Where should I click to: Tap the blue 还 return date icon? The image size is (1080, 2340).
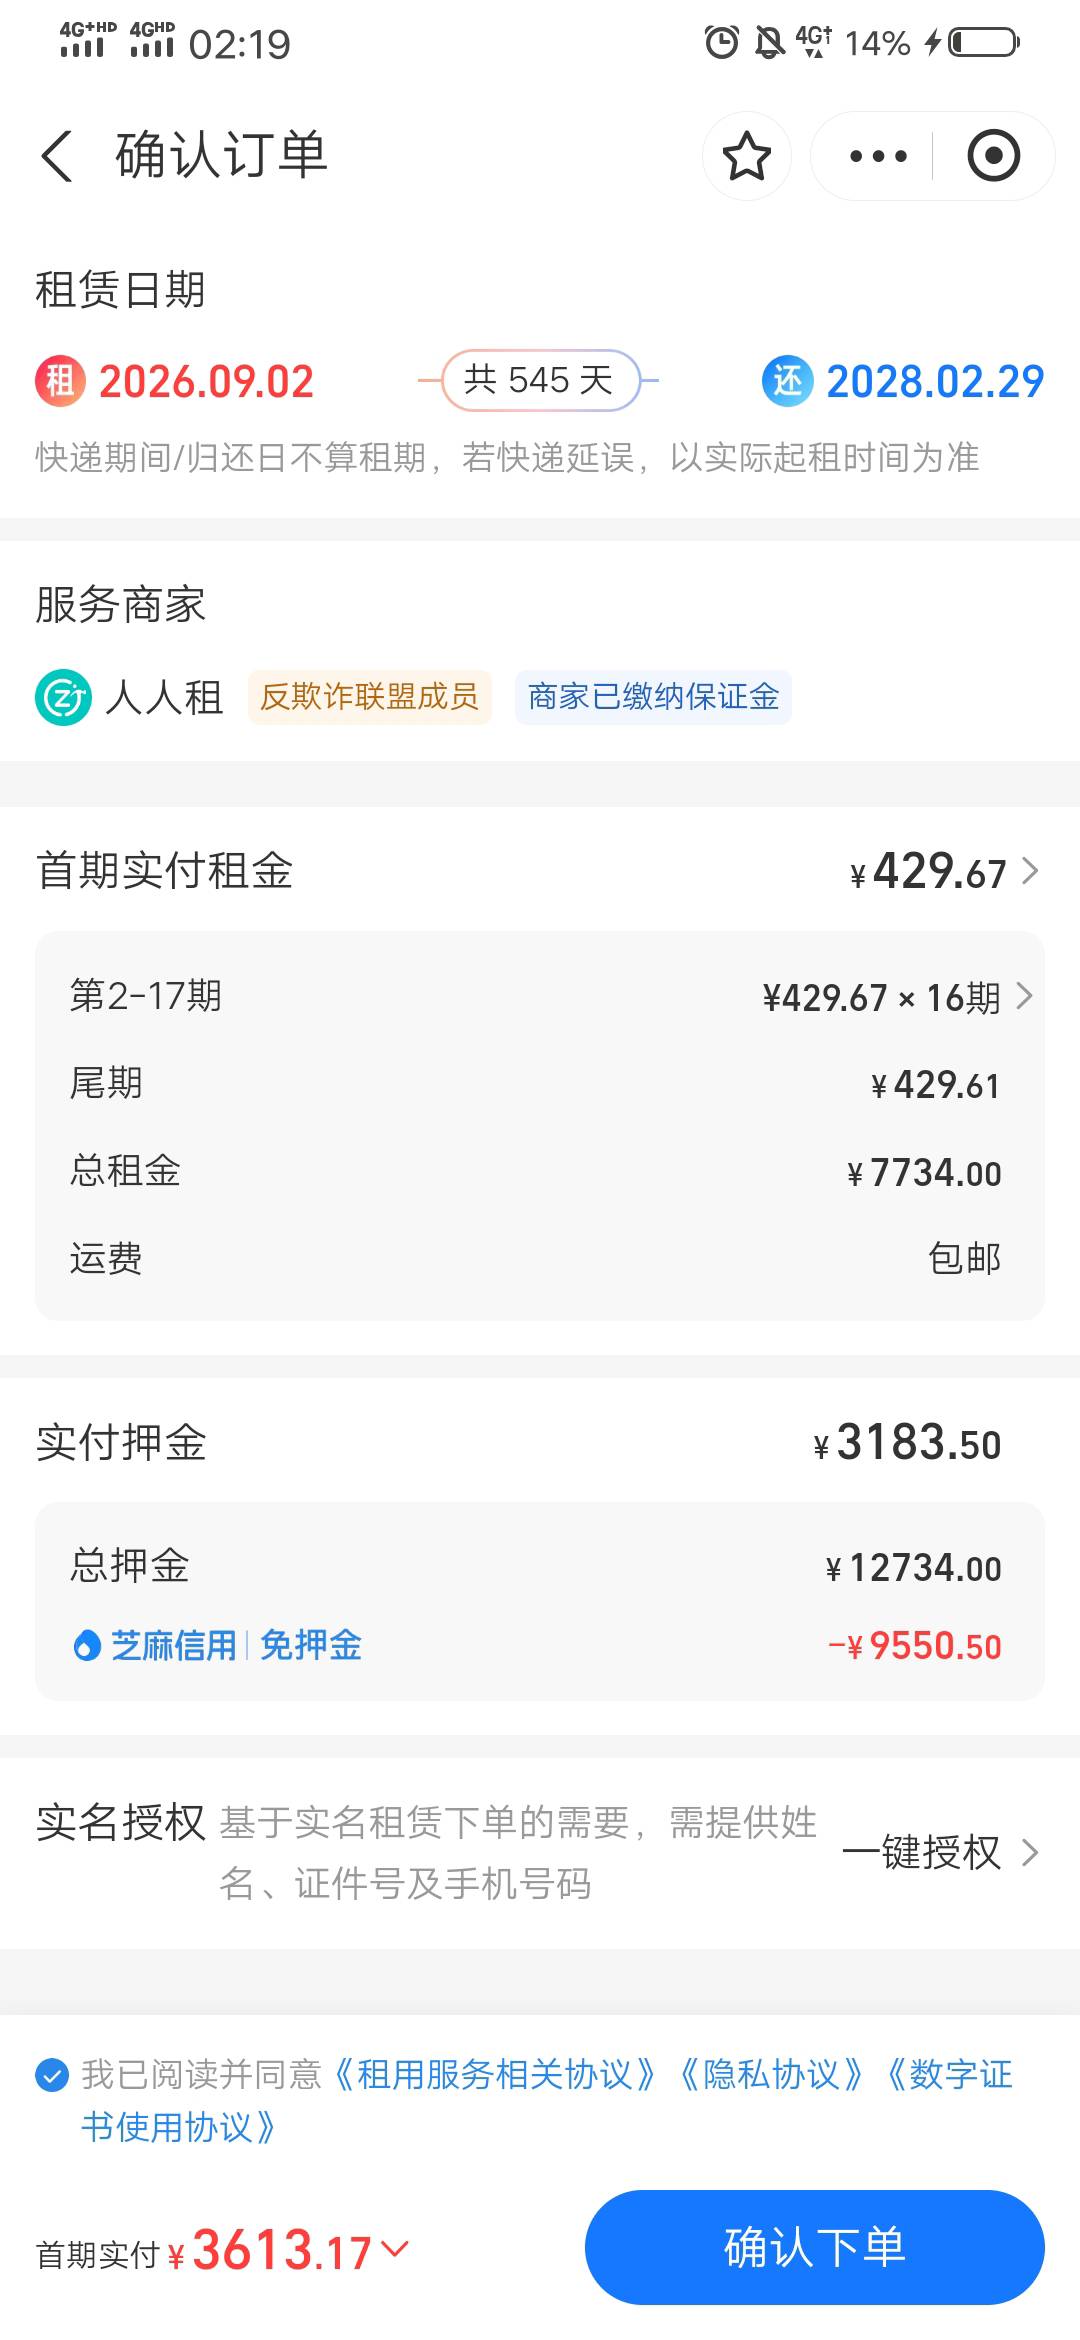788,381
